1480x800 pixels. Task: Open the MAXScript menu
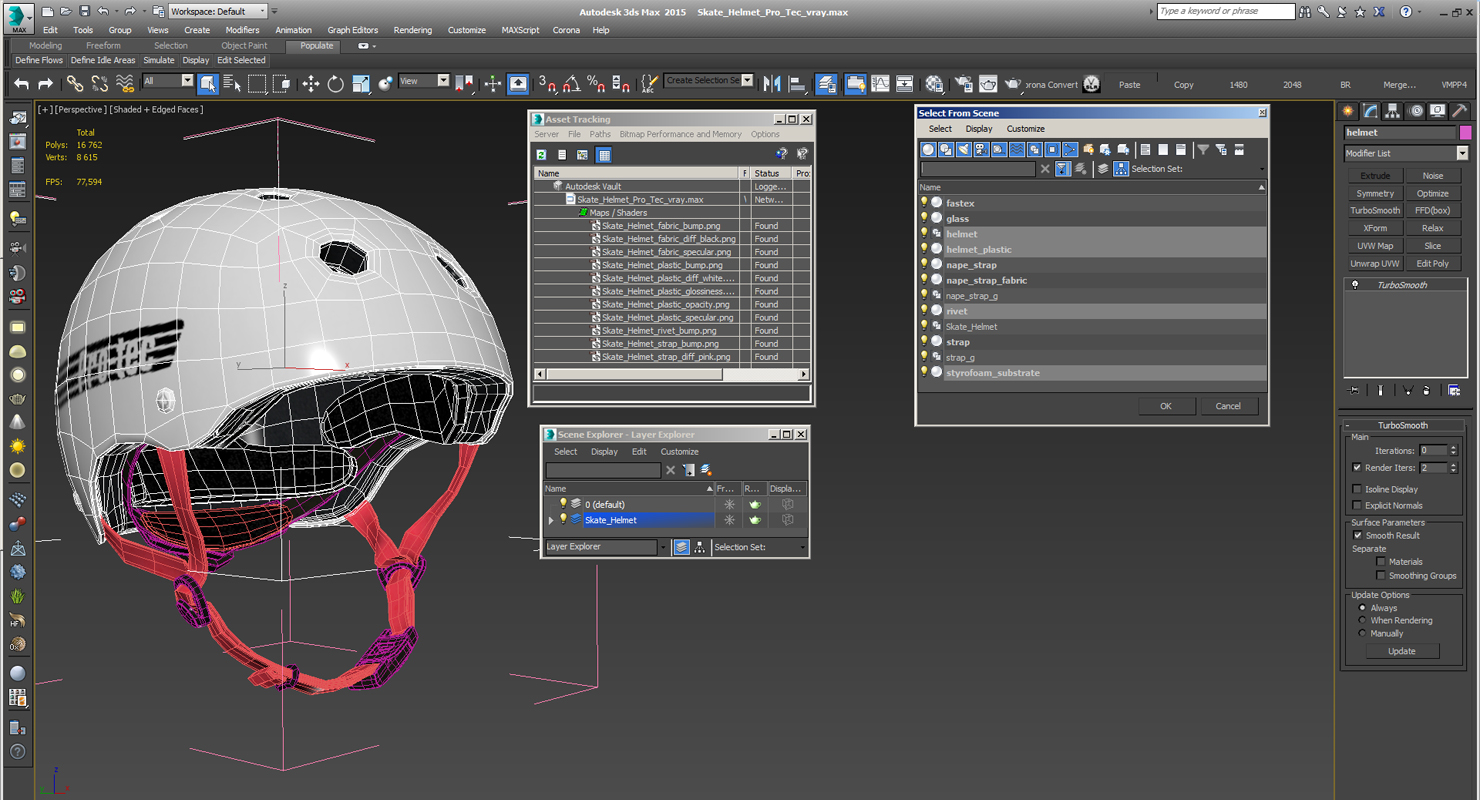pyautogui.click(x=520, y=30)
